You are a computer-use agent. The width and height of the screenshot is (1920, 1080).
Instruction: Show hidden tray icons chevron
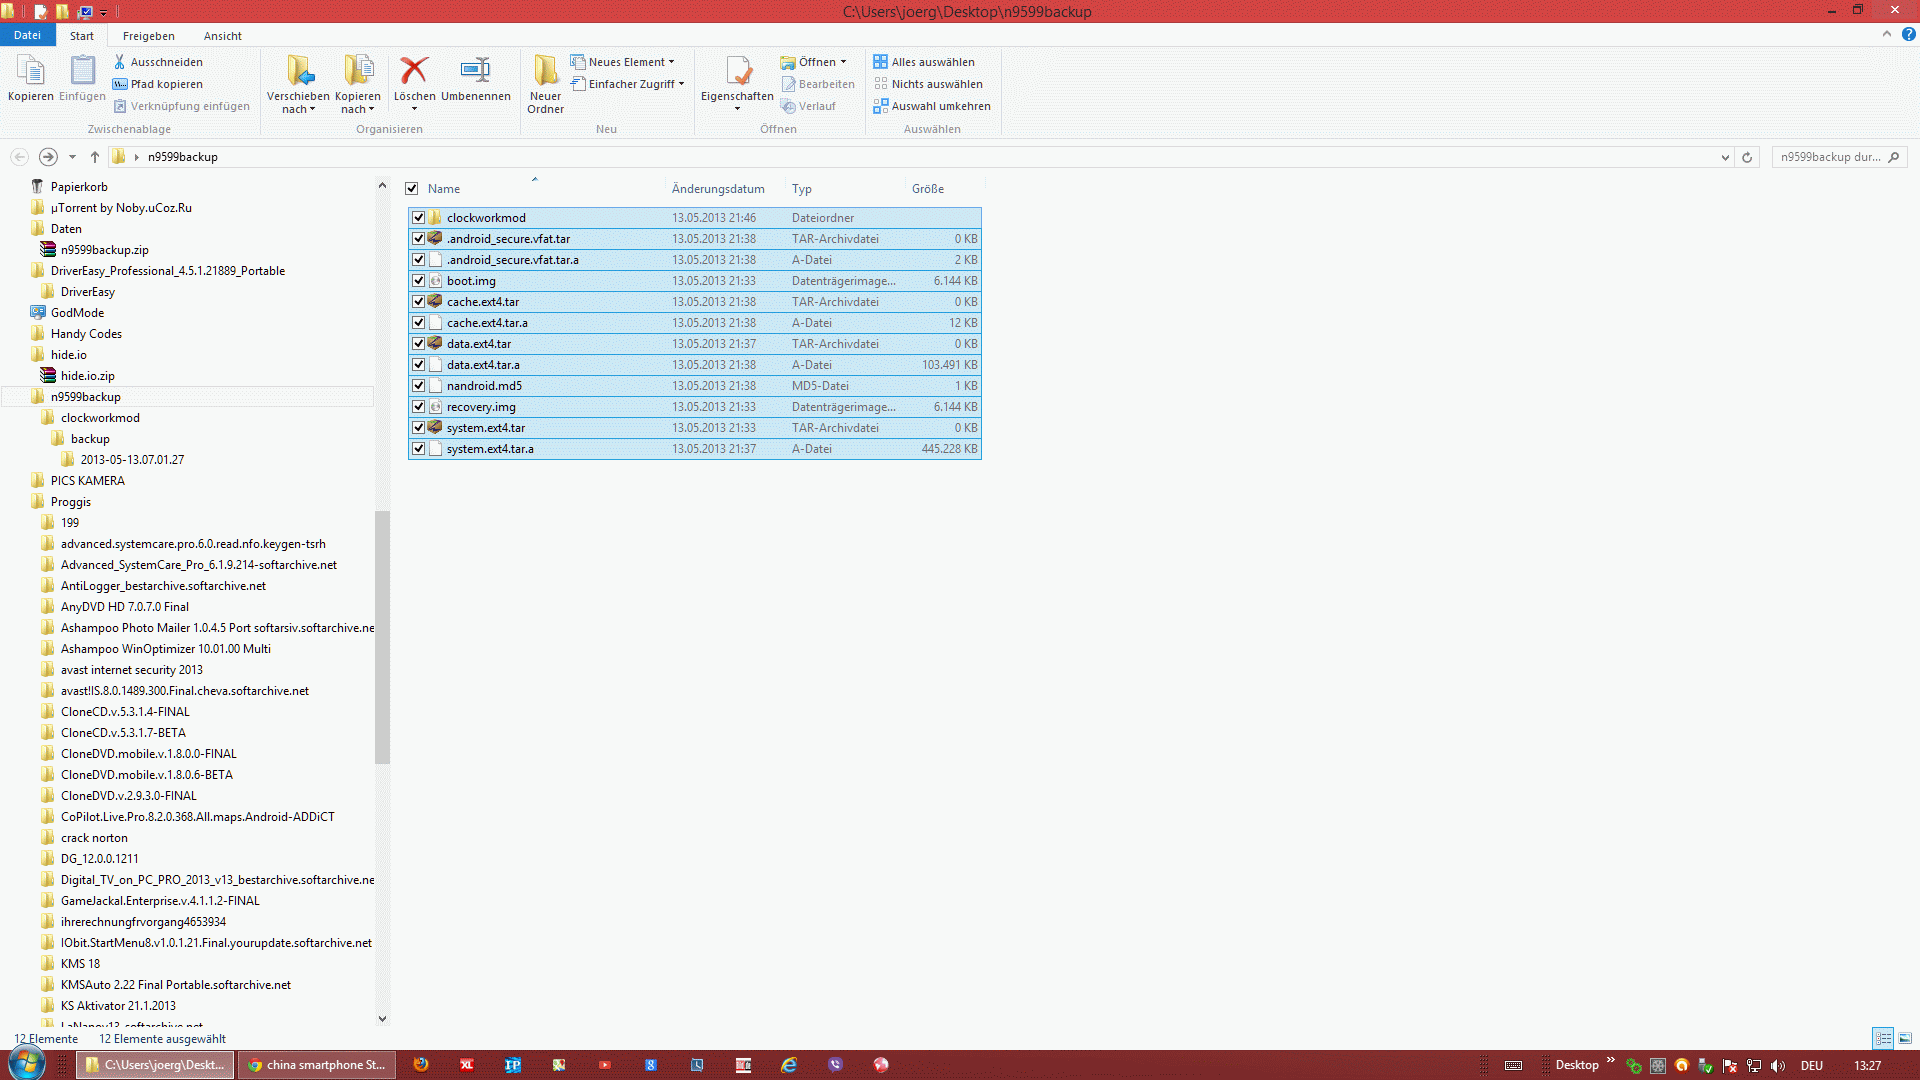[1610, 1060]
